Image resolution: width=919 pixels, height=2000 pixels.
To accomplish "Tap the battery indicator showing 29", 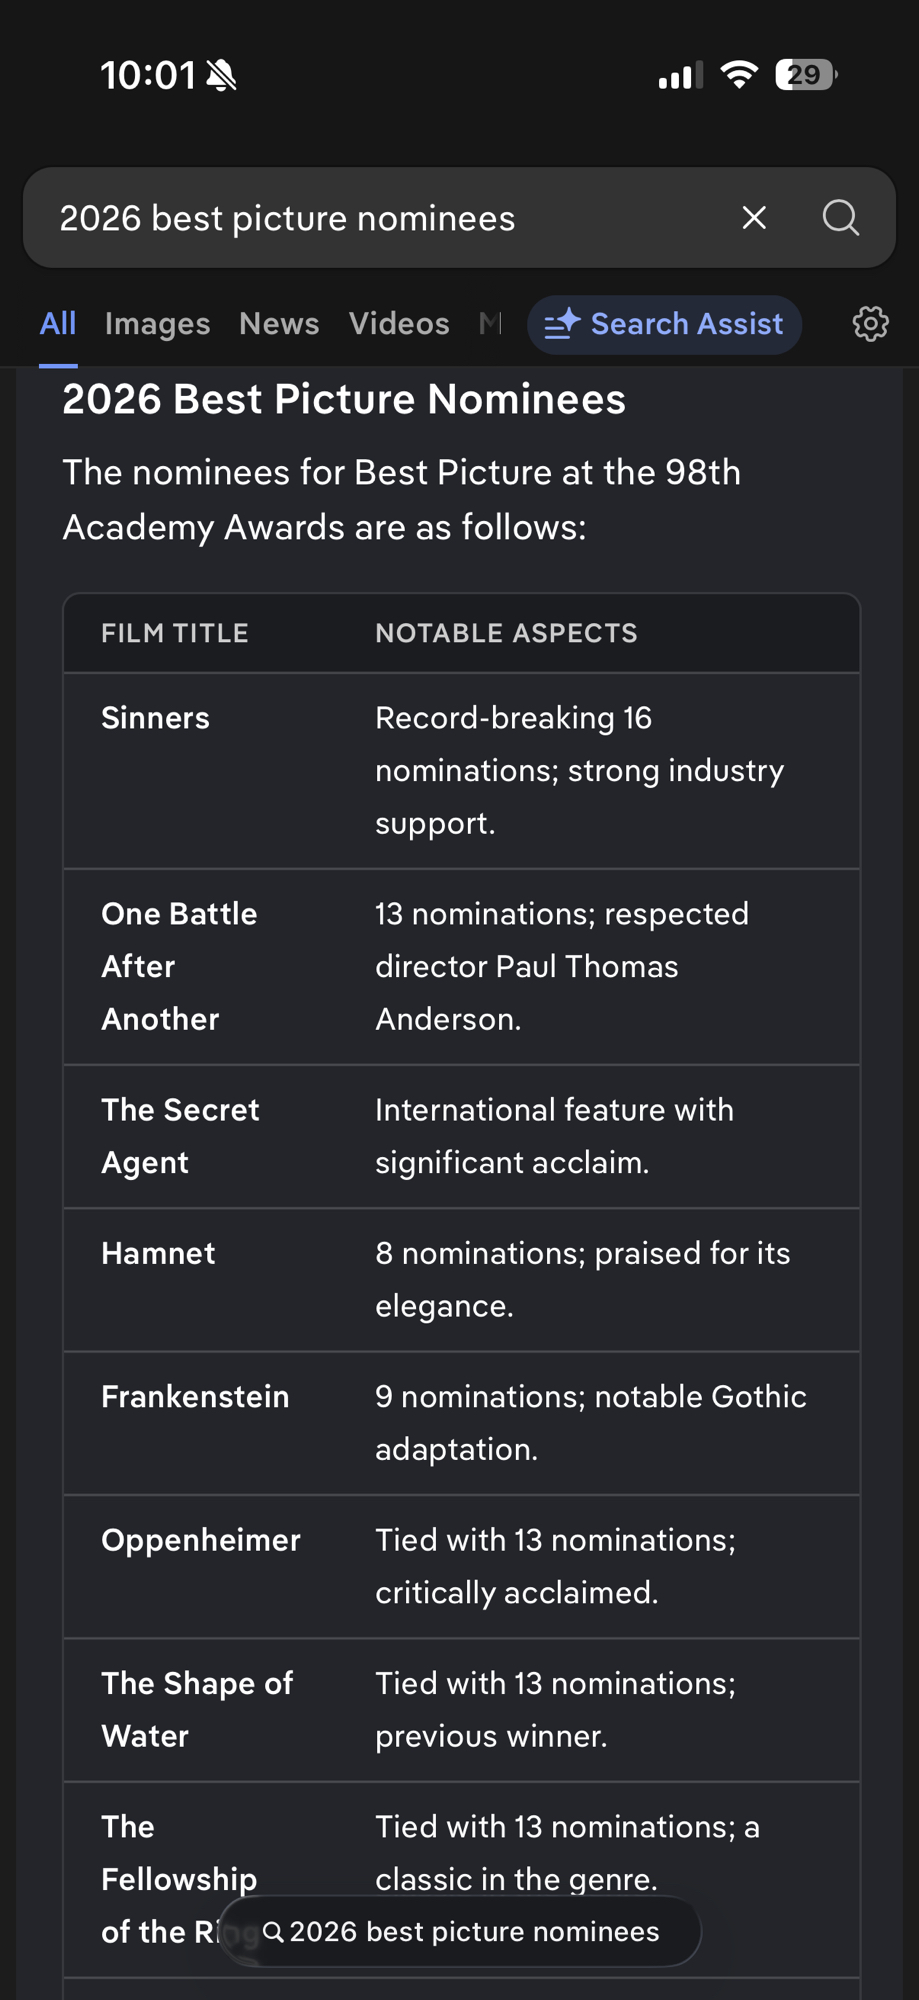I will [805, 75].
